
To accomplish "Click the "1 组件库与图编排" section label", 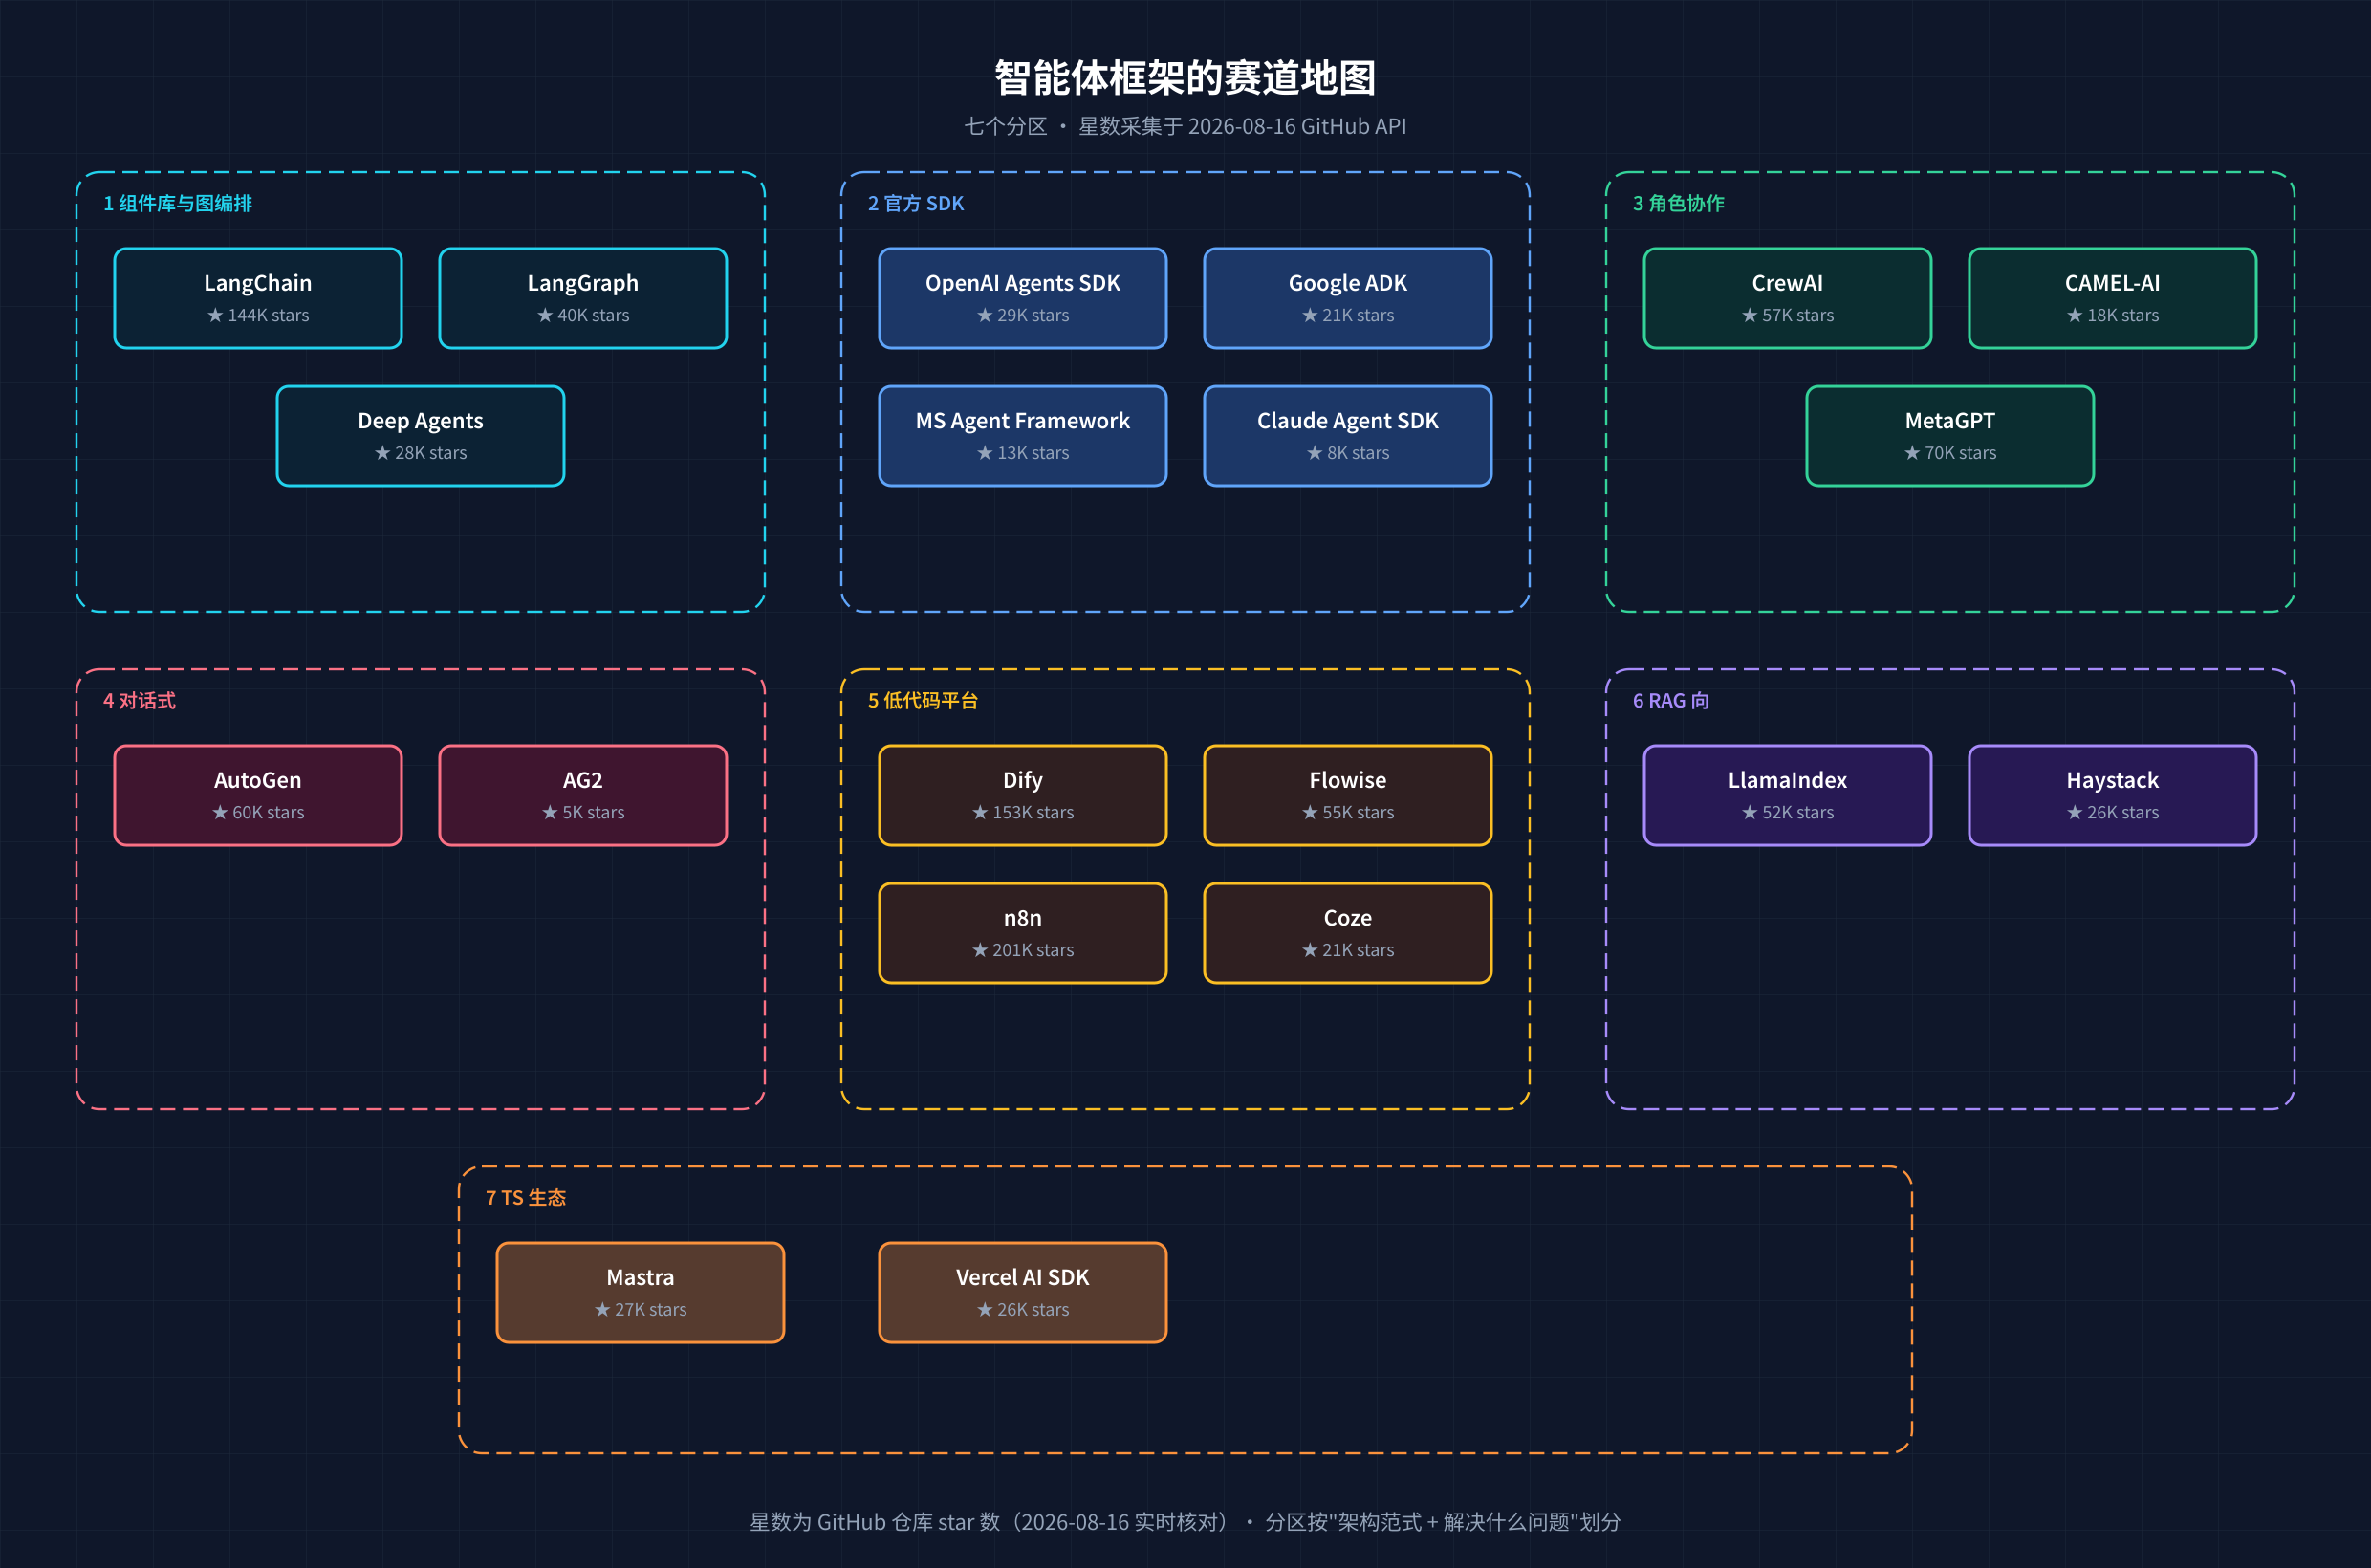I will pyautogui.click(x=178, y=204).
